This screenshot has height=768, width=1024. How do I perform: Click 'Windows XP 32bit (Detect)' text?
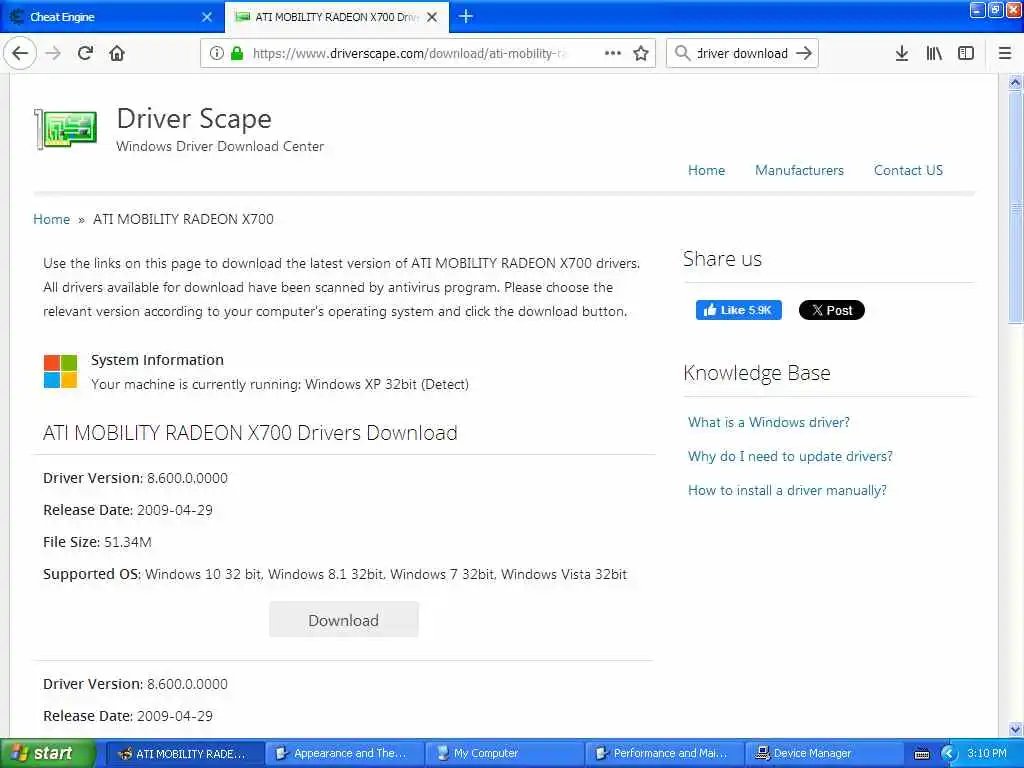coord(387,384)
